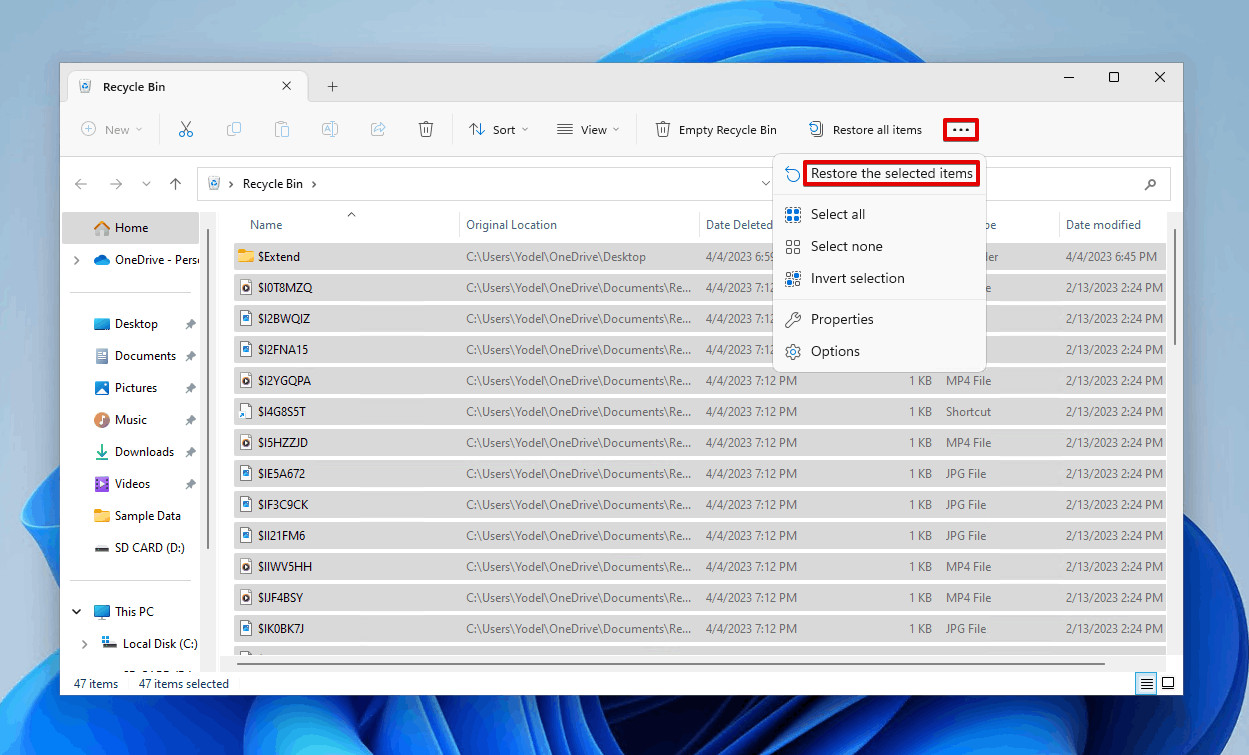Add a new tab with plus icon
The height and width of the screenshot is (755, 1249).
point(333,87)
